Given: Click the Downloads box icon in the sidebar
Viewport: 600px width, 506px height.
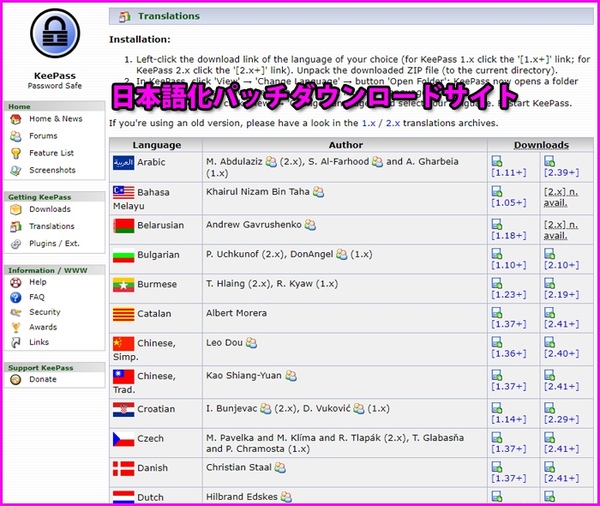Looking at the screenshot, I should pos(16,209).
